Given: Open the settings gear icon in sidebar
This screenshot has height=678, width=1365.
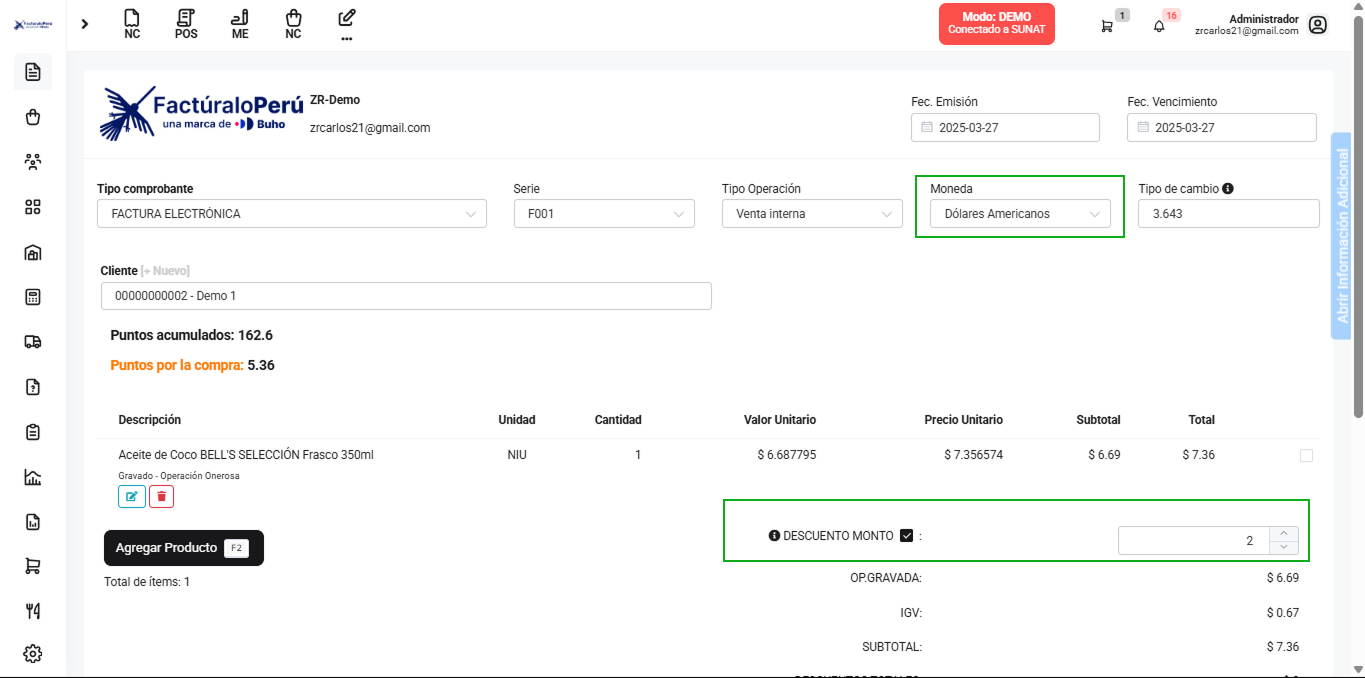Looking at the screenshot, I should tap(33, 653).
